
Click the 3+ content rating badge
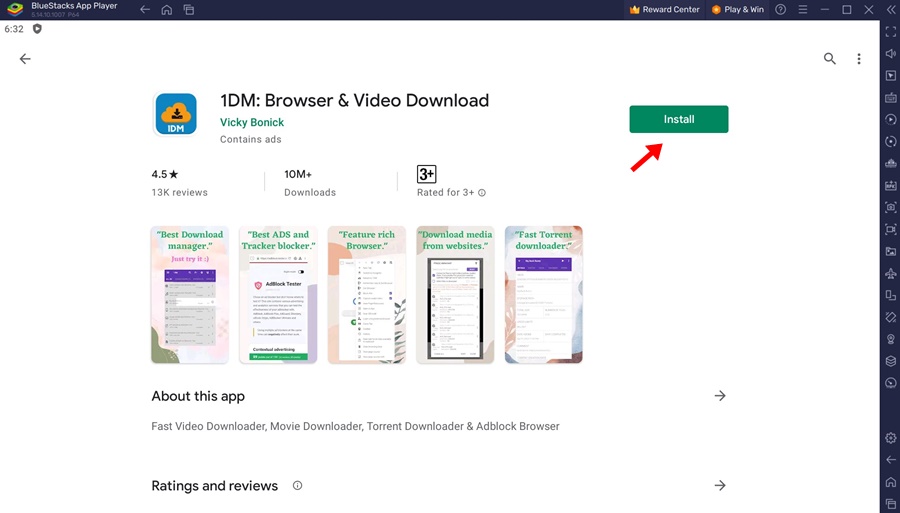click(426, 174)
